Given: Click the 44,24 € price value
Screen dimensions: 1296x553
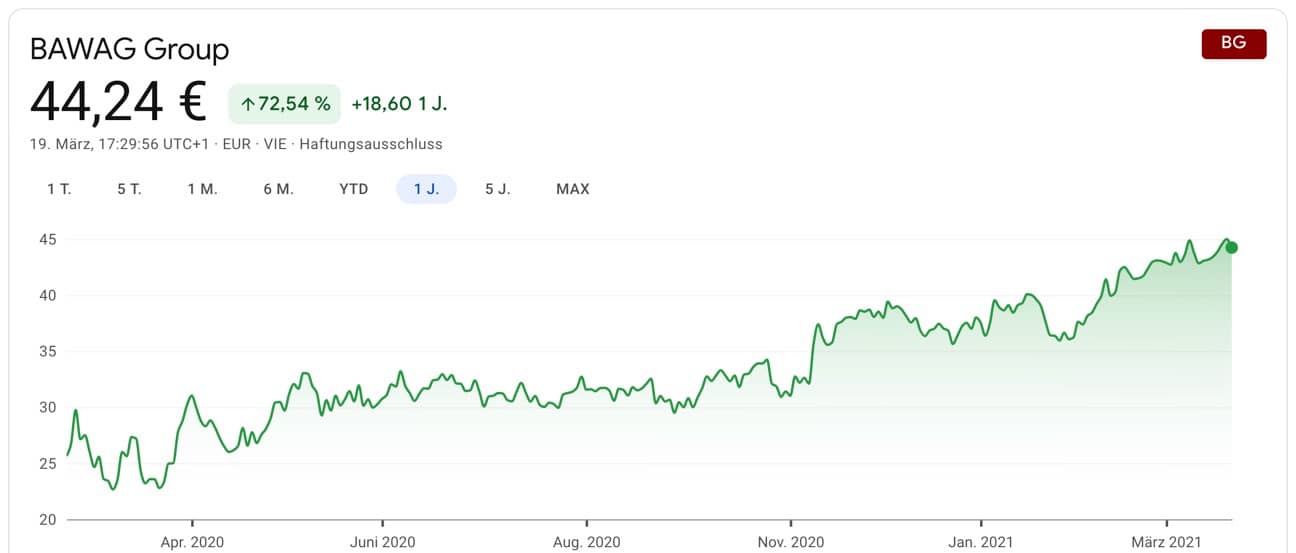Looking at the screenshot, I should click(x=118, y=102).
